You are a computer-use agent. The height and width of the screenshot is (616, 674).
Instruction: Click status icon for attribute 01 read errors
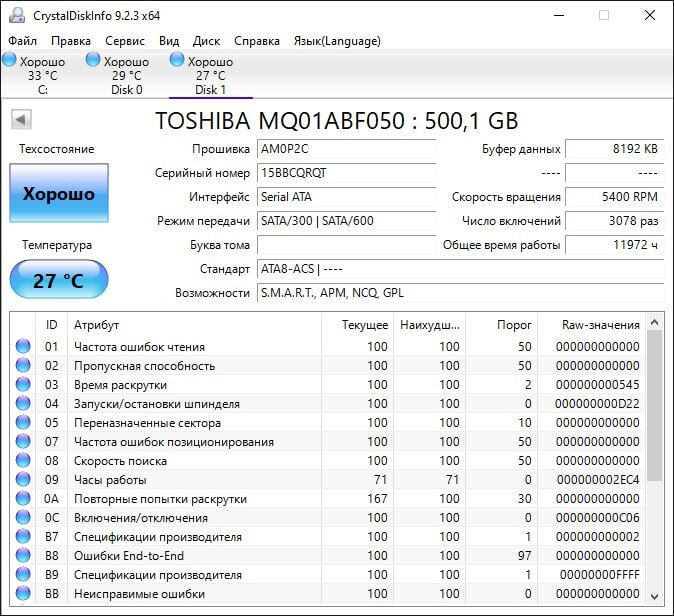coord(23,347)
